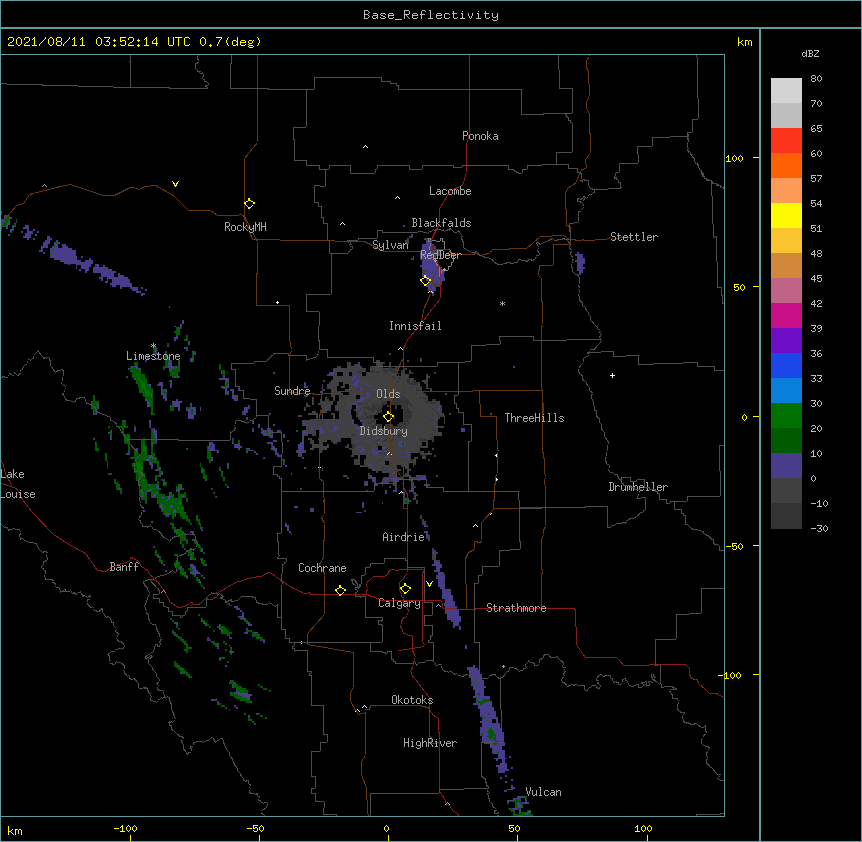
Task: Click the Ponoka city label
Action: tap(480, 136)
